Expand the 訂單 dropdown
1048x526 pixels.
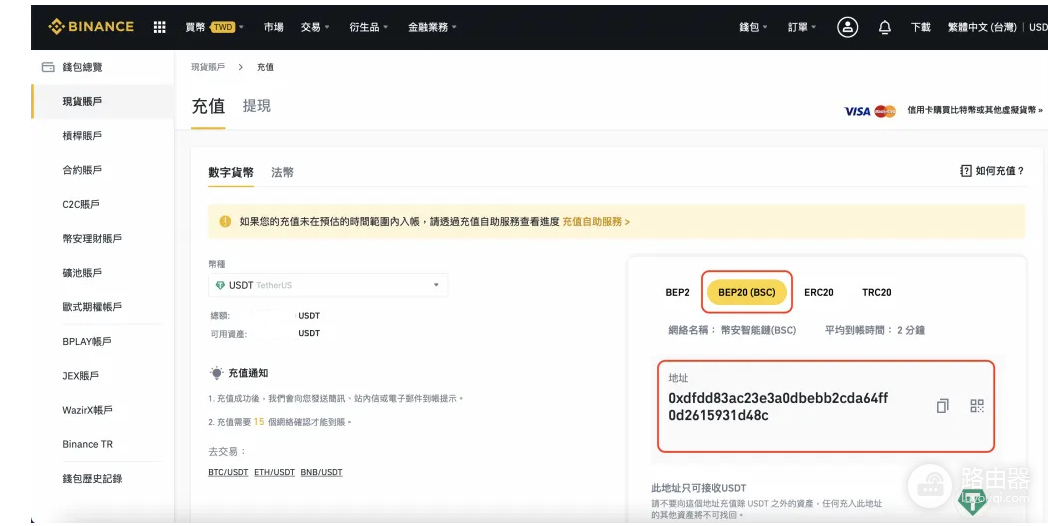point(802,27)
